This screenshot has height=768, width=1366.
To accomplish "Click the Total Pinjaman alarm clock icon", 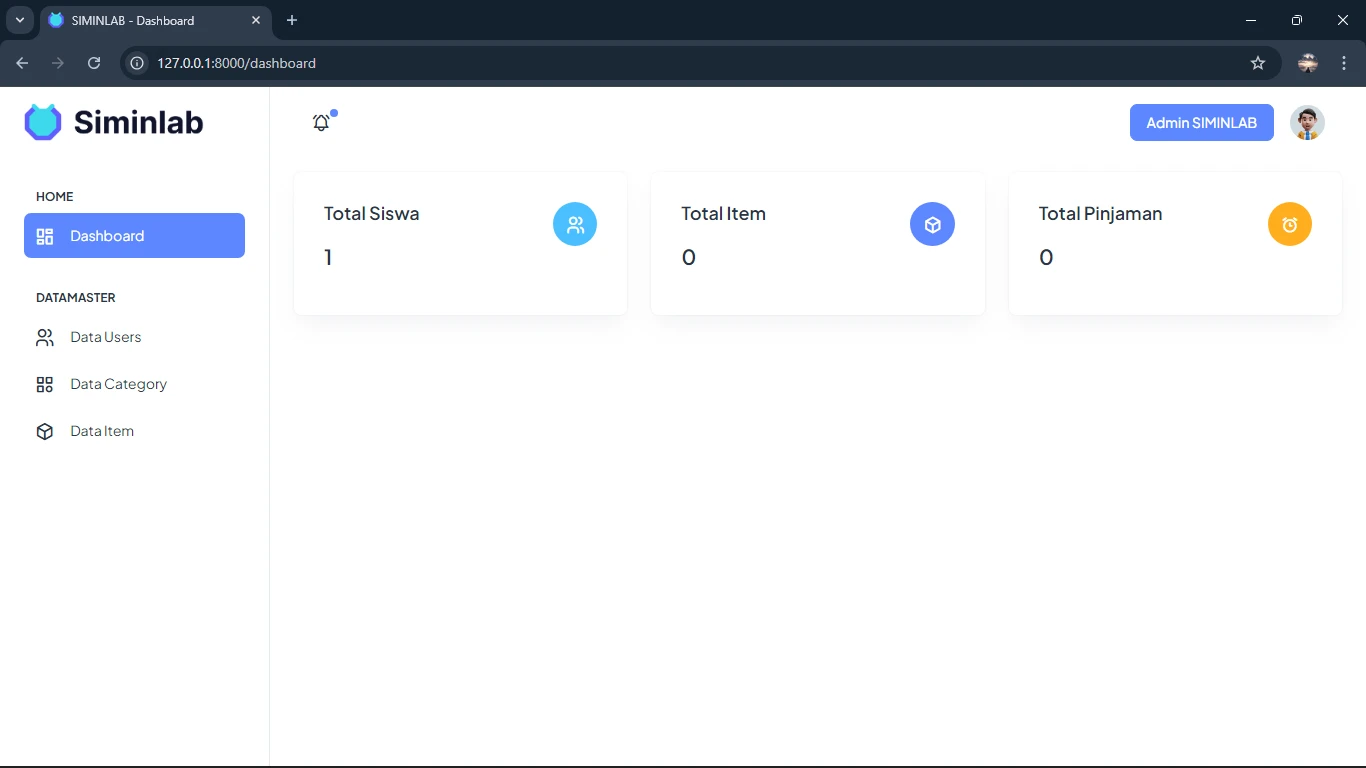I will tap(1289, 225).
